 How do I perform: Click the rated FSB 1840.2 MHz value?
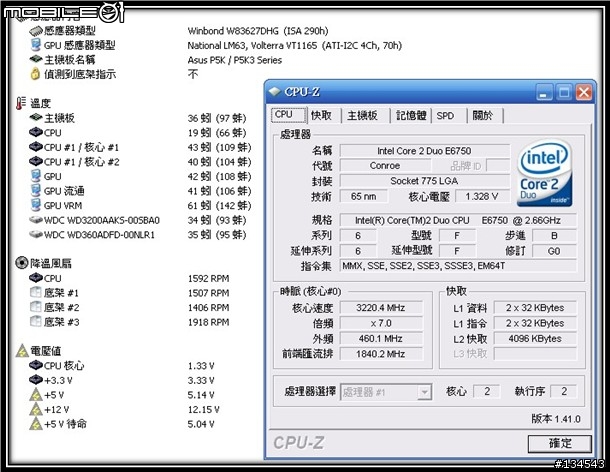pos(381,354)
